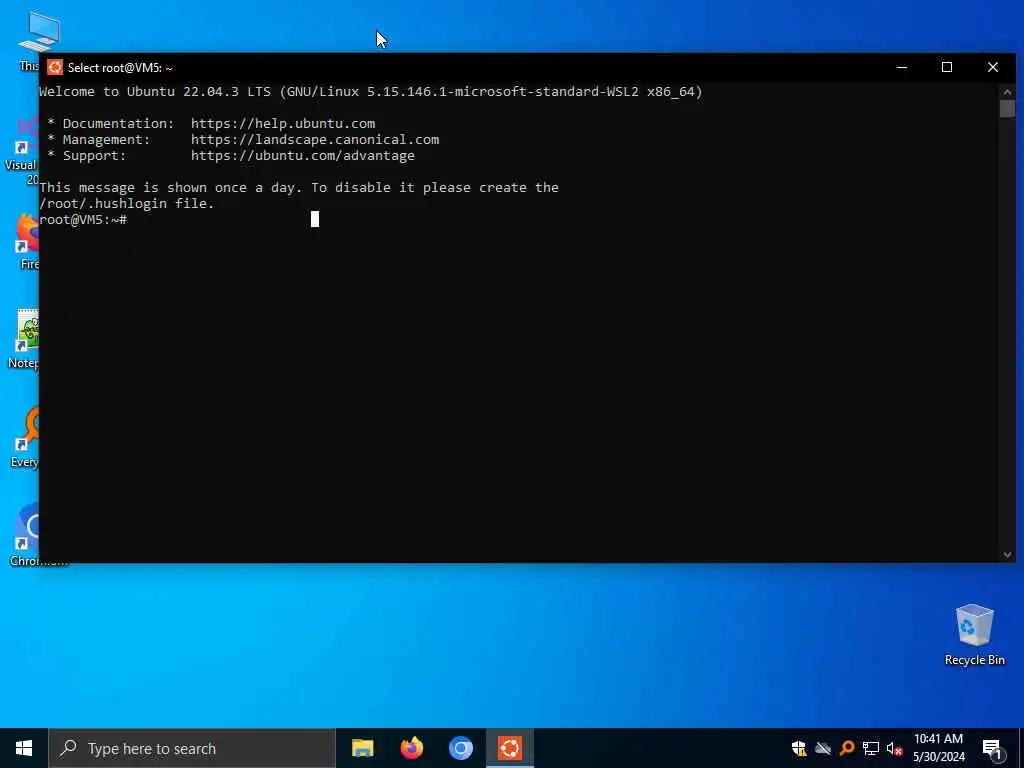Launch Firefox from the taskbar

tap(411, 748)
